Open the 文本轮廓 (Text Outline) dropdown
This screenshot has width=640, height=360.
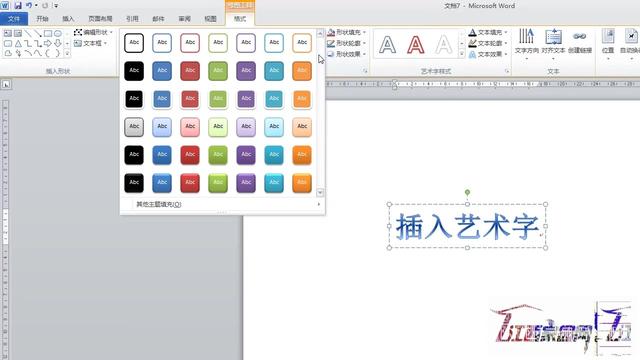tap(488, 43)
